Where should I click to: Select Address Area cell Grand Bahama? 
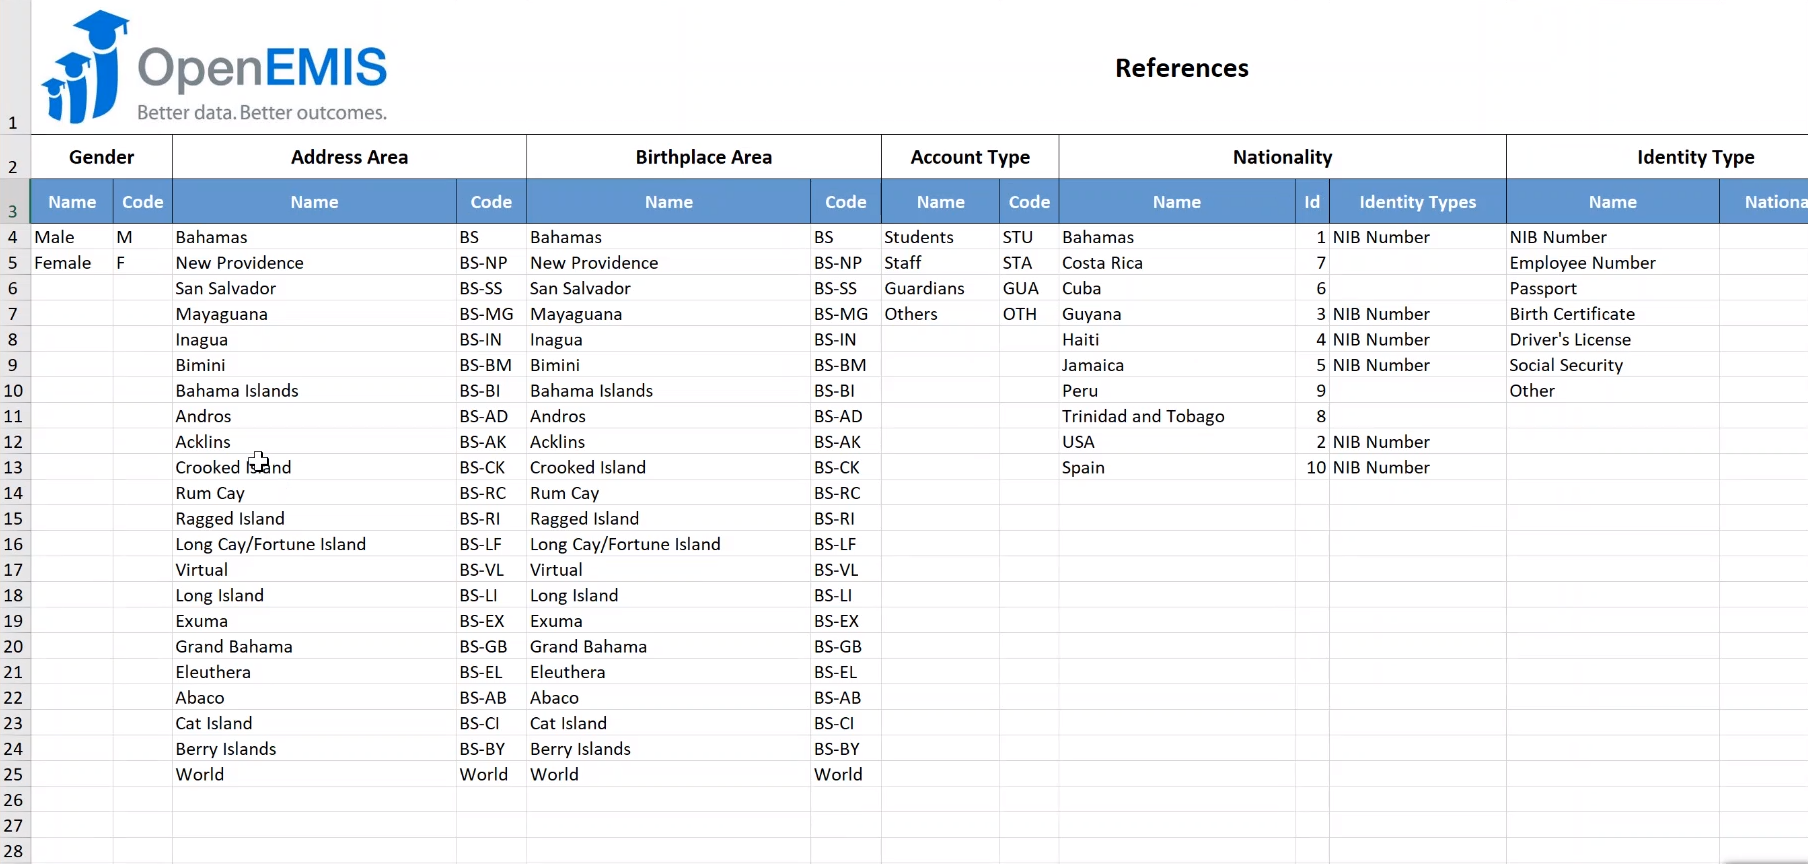314,647
